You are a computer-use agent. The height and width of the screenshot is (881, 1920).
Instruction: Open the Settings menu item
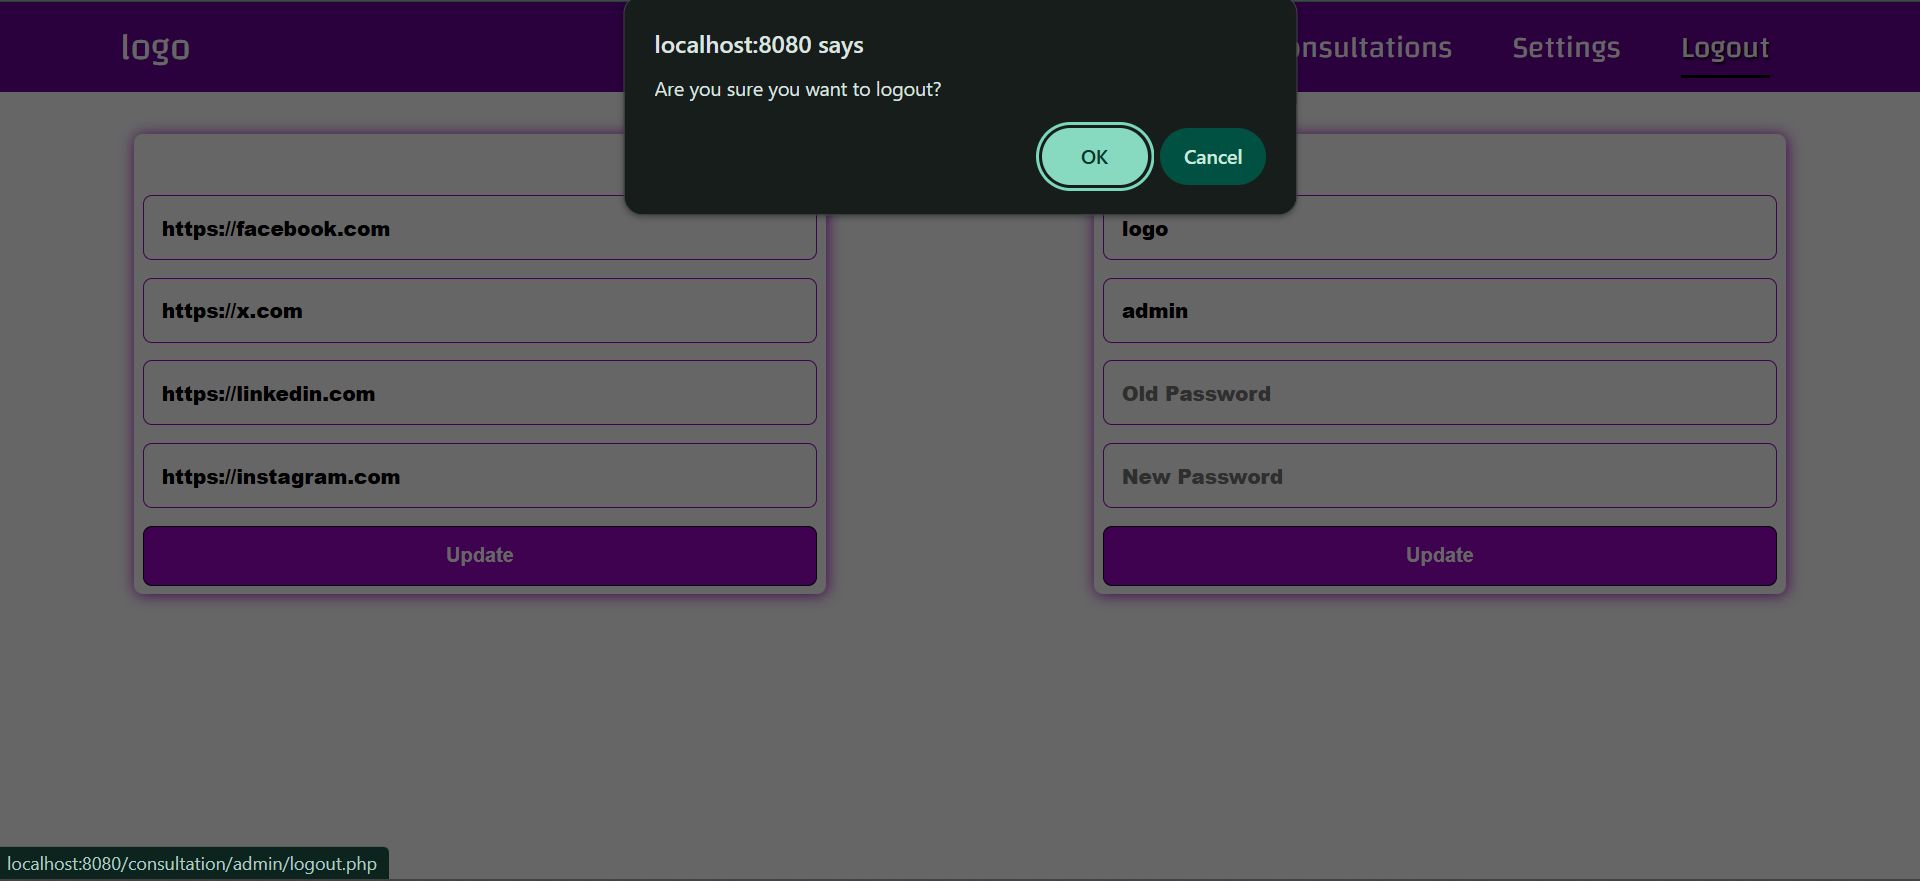[x=1566, y=47]
